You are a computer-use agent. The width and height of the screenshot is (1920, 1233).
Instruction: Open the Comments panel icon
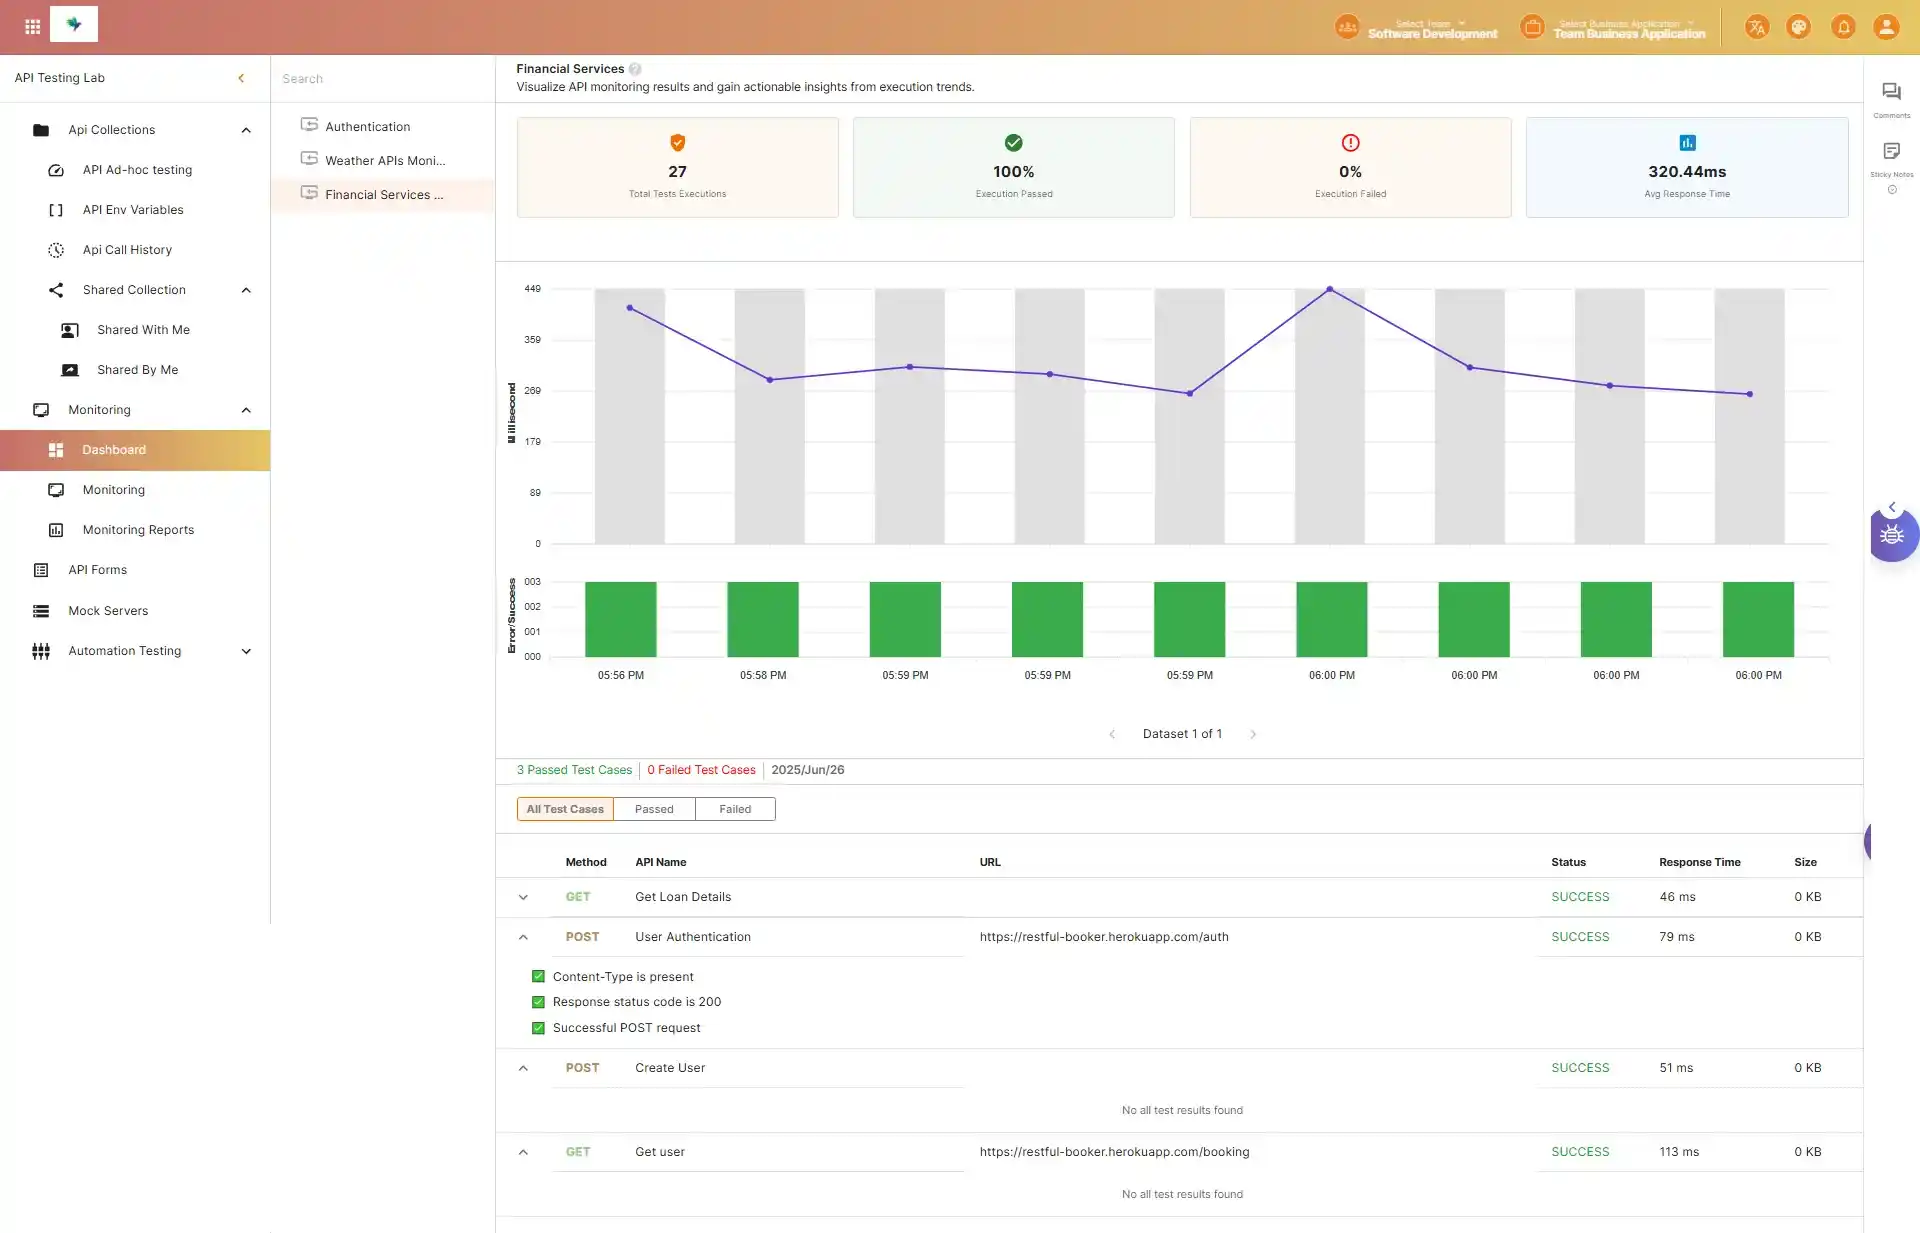point(1891,92)
